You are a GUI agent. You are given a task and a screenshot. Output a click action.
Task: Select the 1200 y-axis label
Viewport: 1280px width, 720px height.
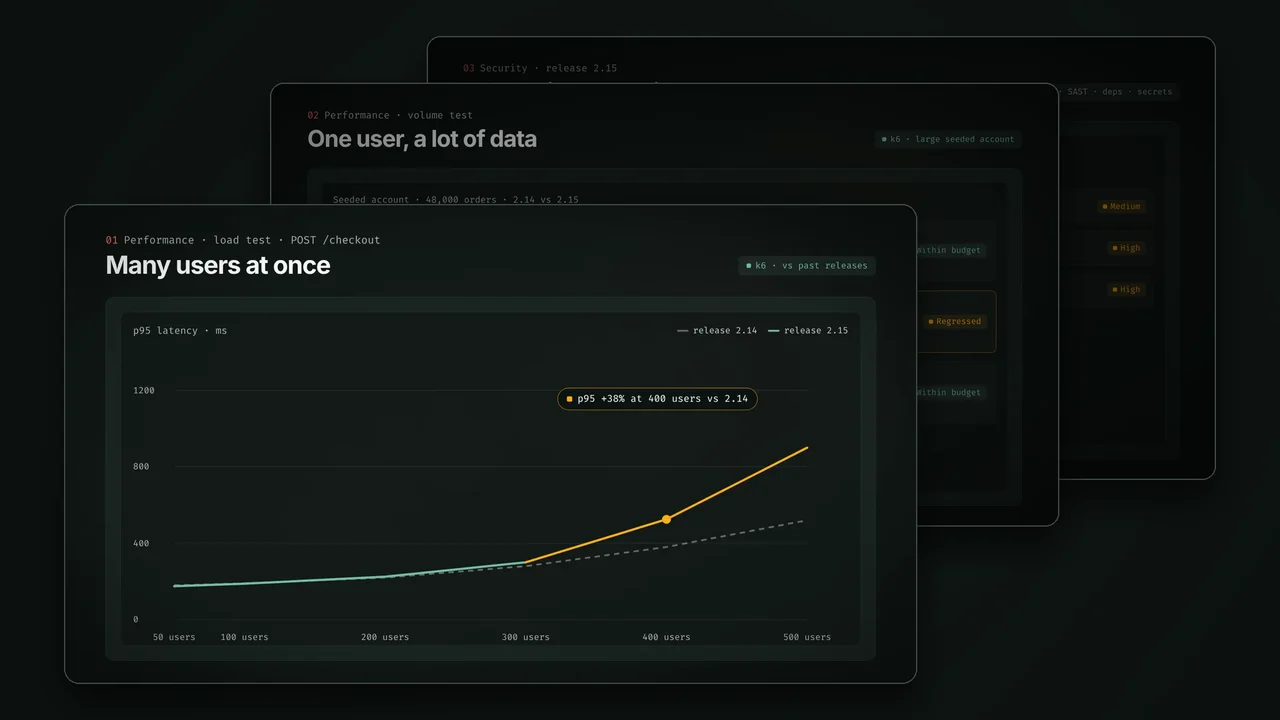click(144, 390)
